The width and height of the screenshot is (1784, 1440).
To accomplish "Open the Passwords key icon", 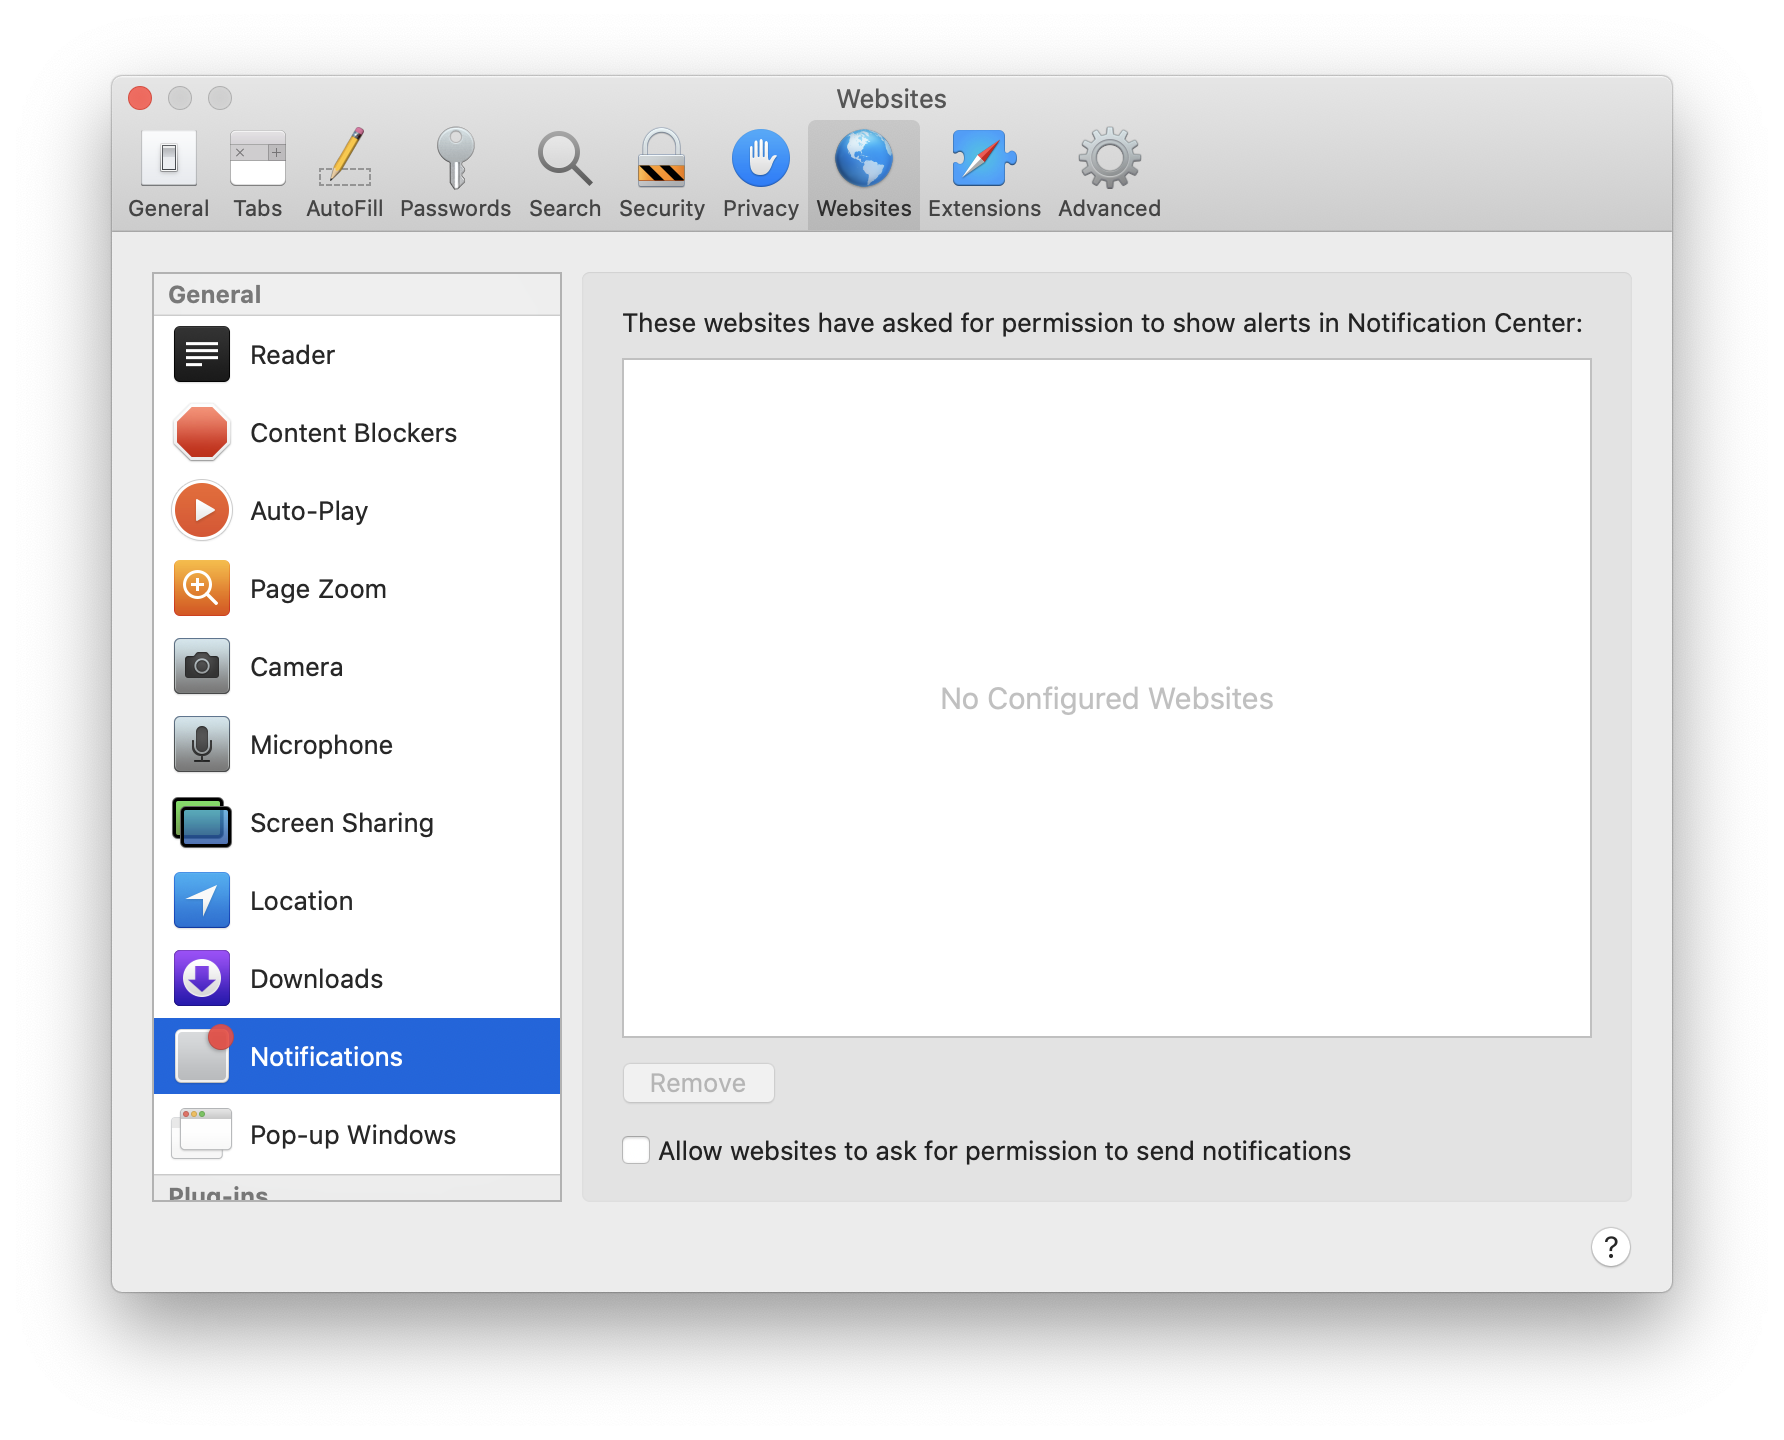I will click(456, 158).
